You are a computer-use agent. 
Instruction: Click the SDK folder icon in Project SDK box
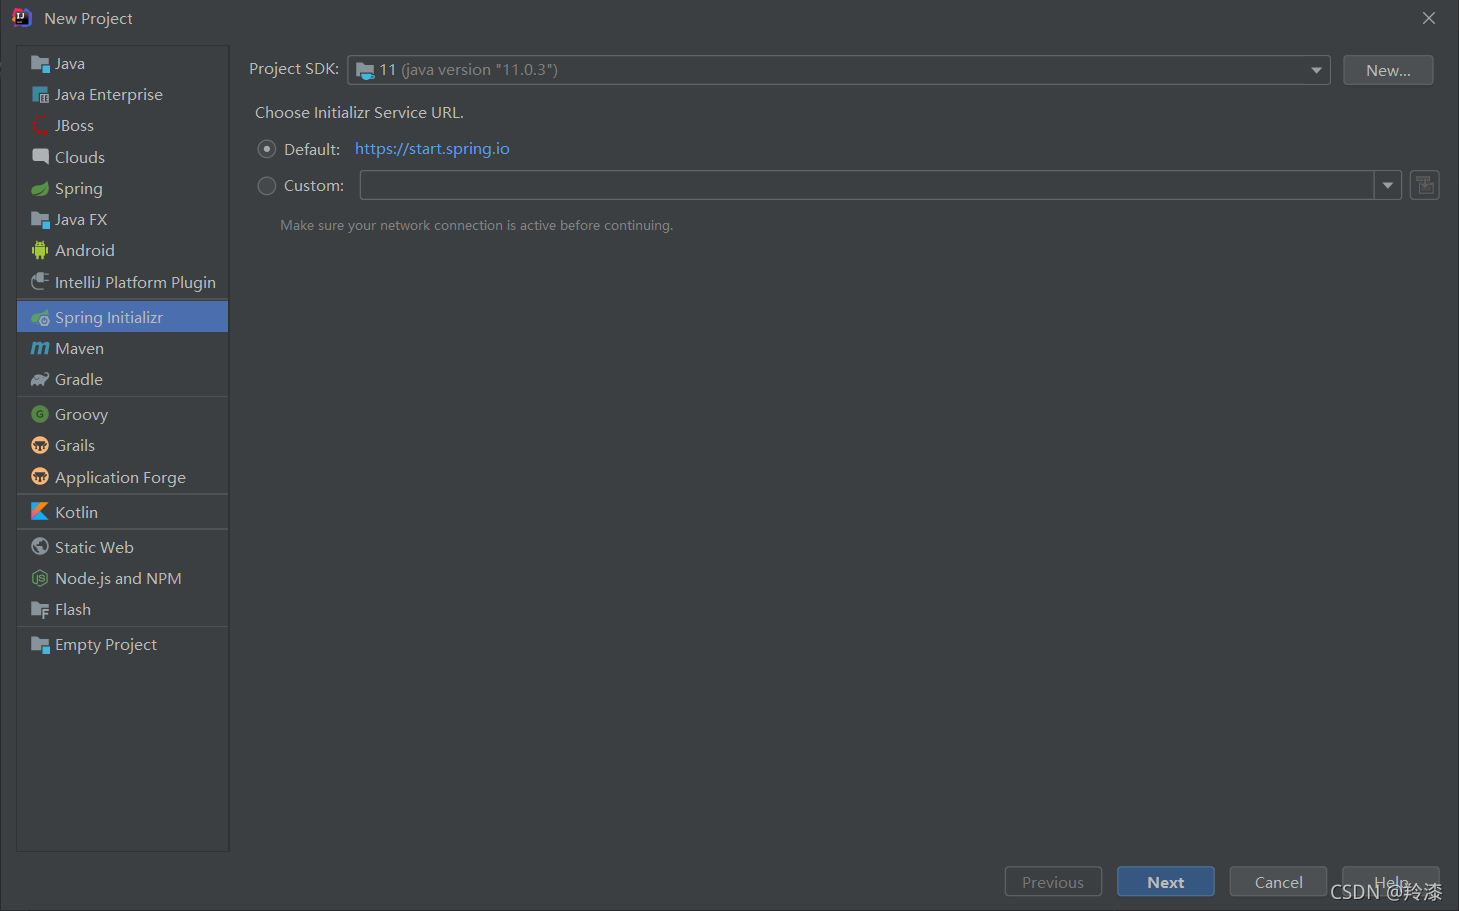point(366,70)
